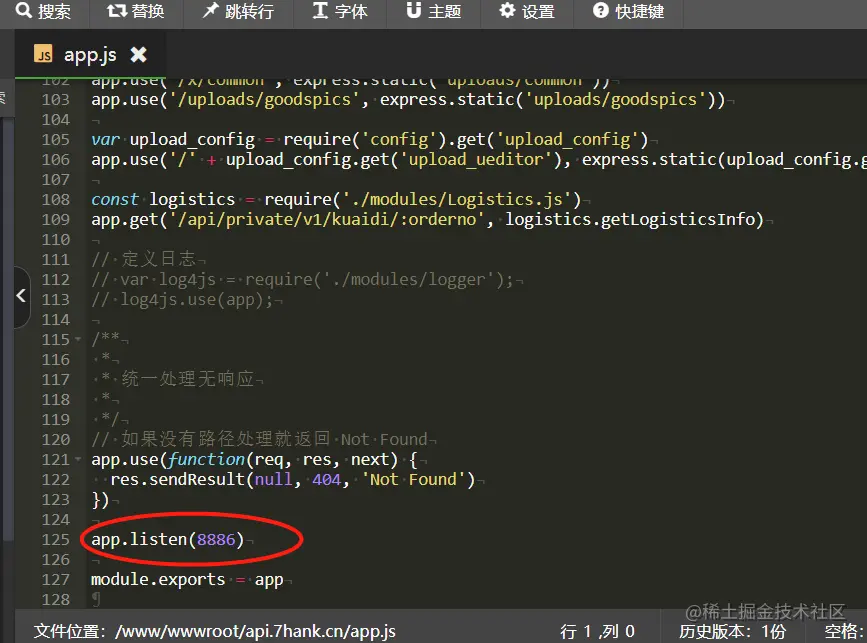Click the commented log4js require line
The height and width of the screenshot is (643, 867).
[302, 279]
